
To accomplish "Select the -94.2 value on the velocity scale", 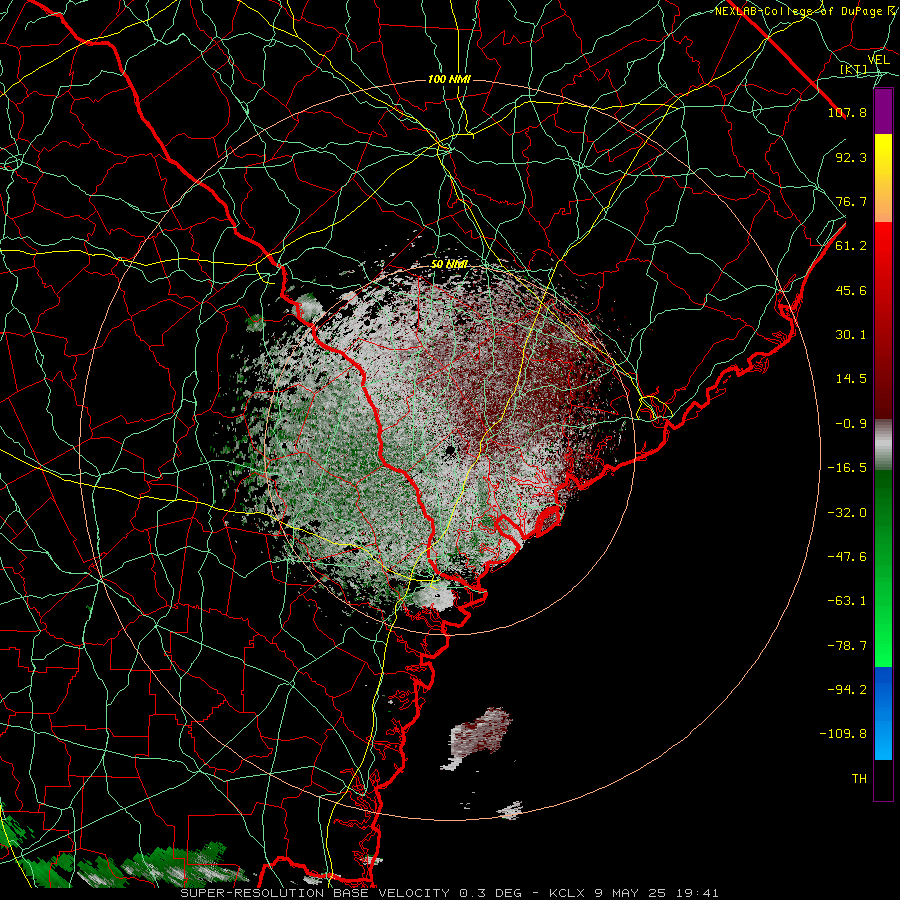I will coord(847,689).
